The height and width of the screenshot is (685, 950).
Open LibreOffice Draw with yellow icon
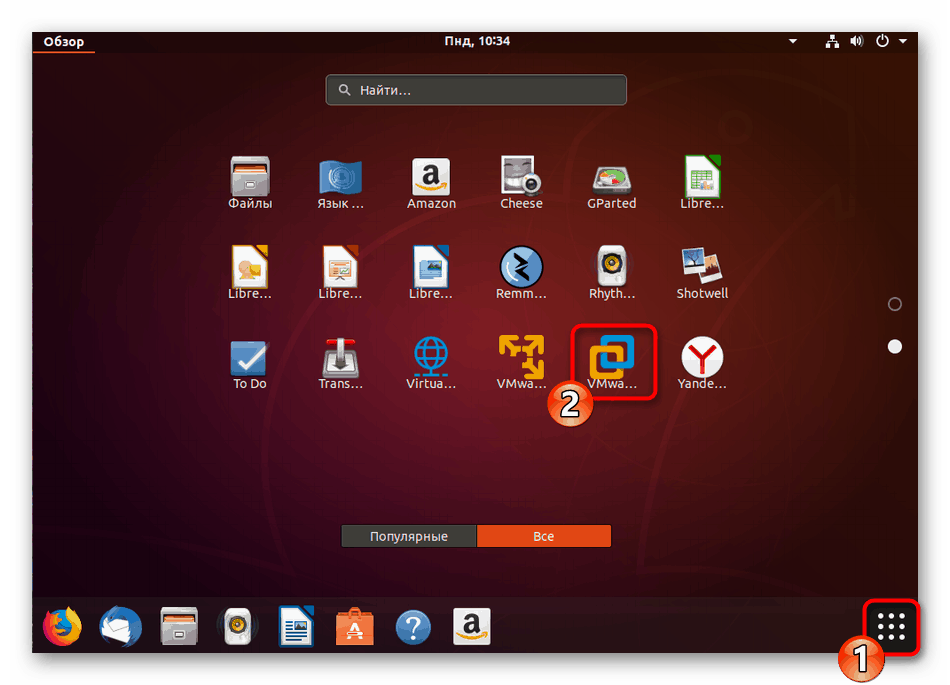tap(250, 273)
